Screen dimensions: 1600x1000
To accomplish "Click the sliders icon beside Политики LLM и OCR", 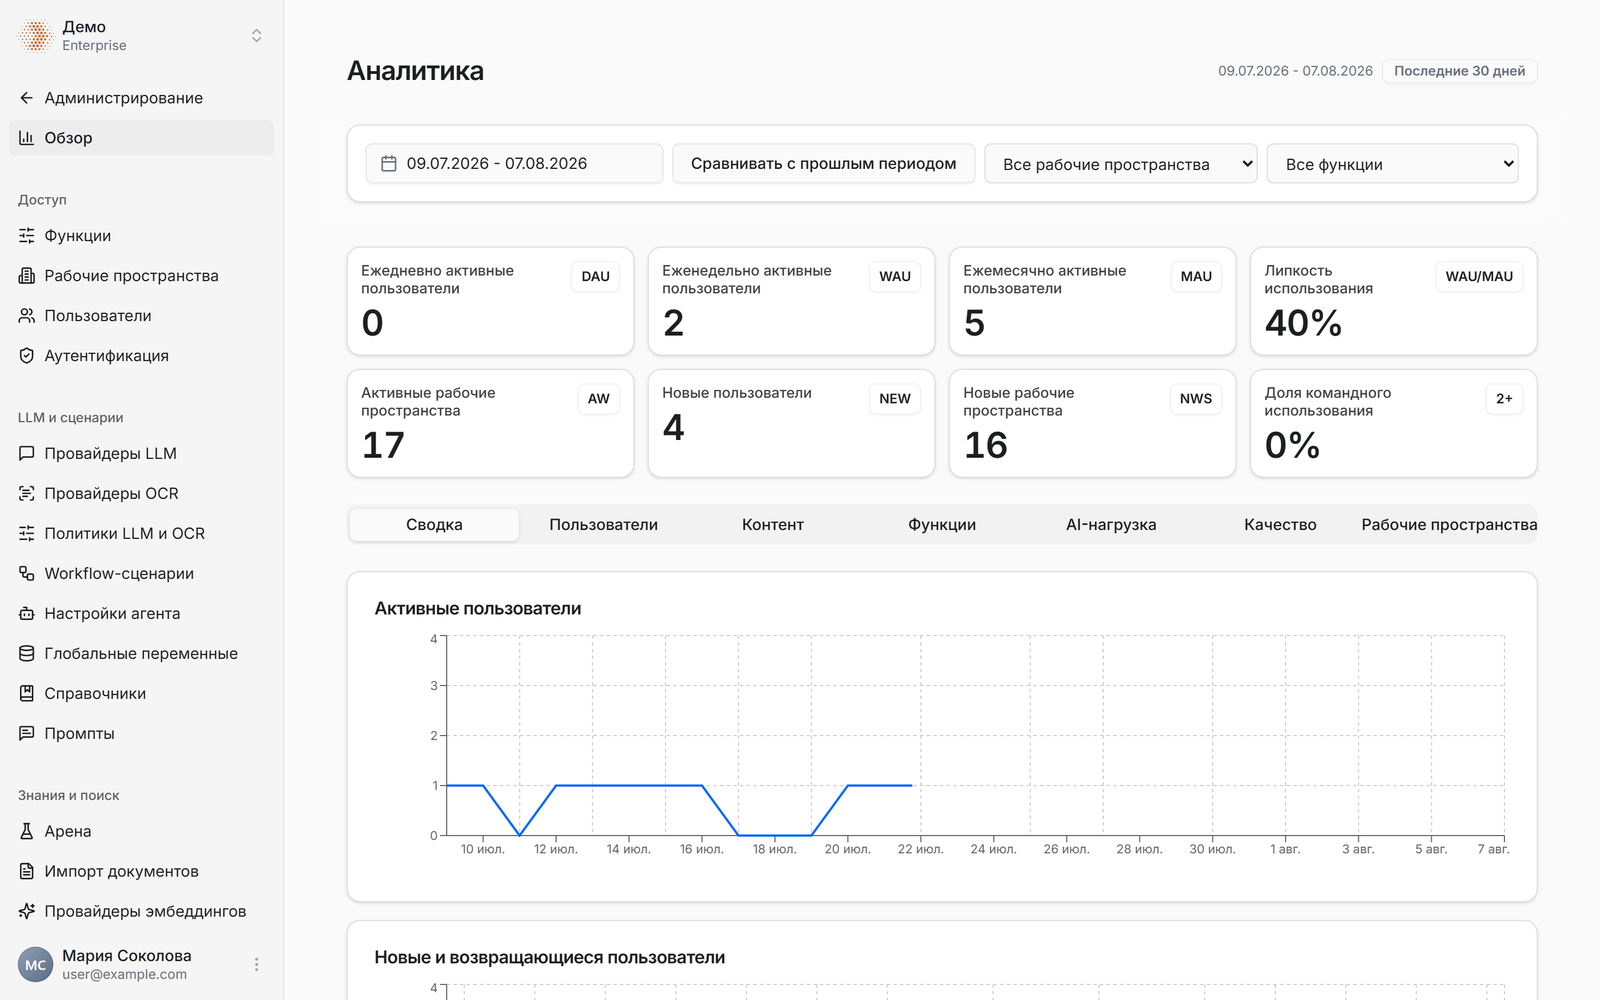I will click(27, 534).
